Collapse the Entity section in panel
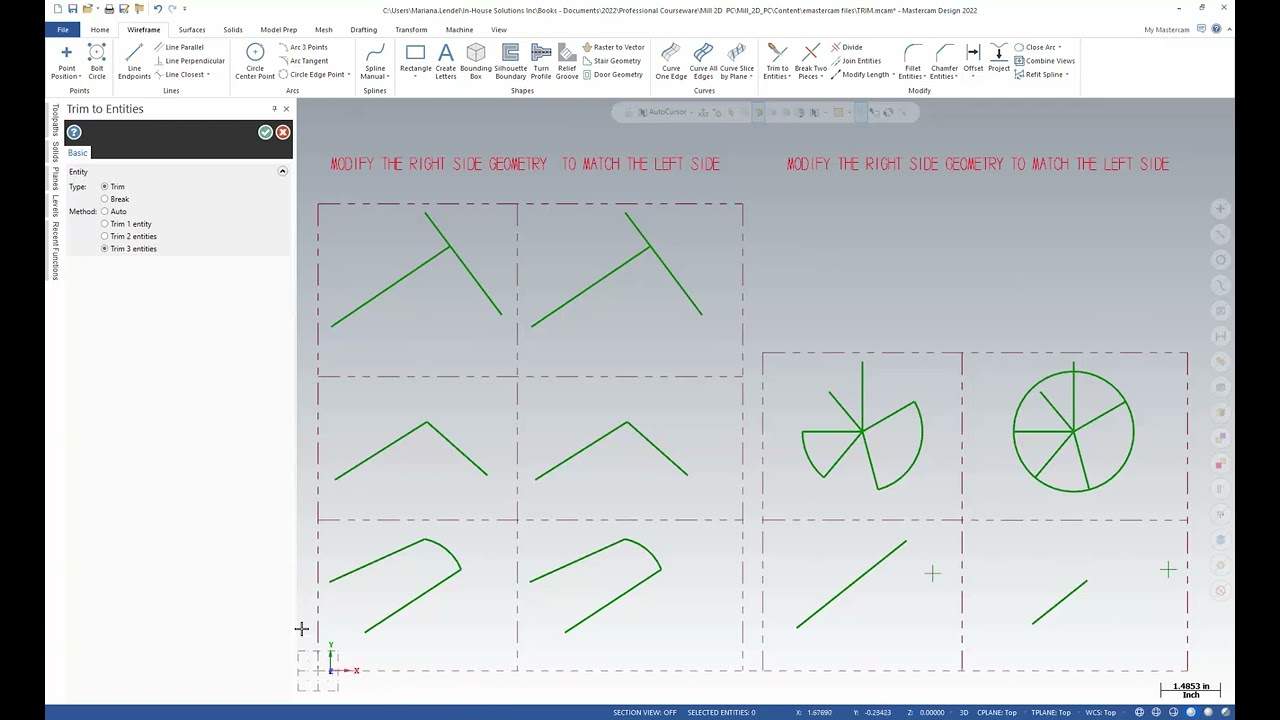 coord(282,172)
